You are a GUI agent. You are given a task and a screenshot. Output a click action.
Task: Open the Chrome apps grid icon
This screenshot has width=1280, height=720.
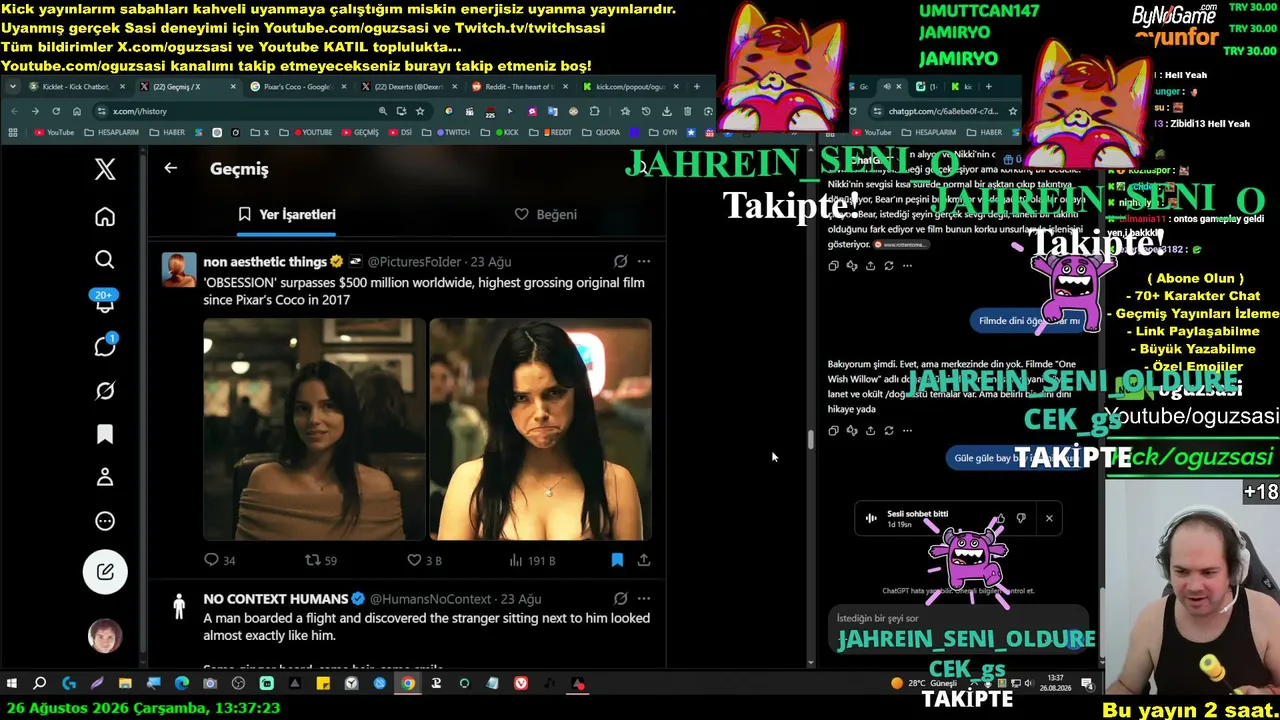coord(12,132)
